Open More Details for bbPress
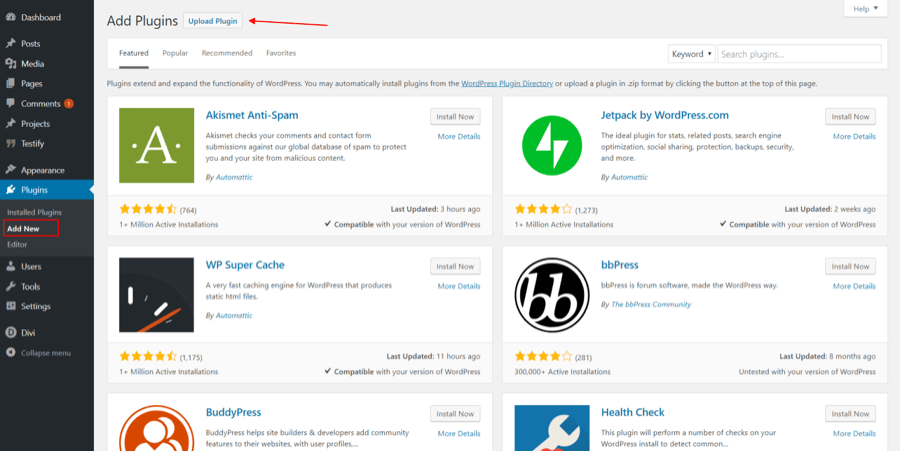The width and height of the screenshot is (900, 451). (855, 286)
